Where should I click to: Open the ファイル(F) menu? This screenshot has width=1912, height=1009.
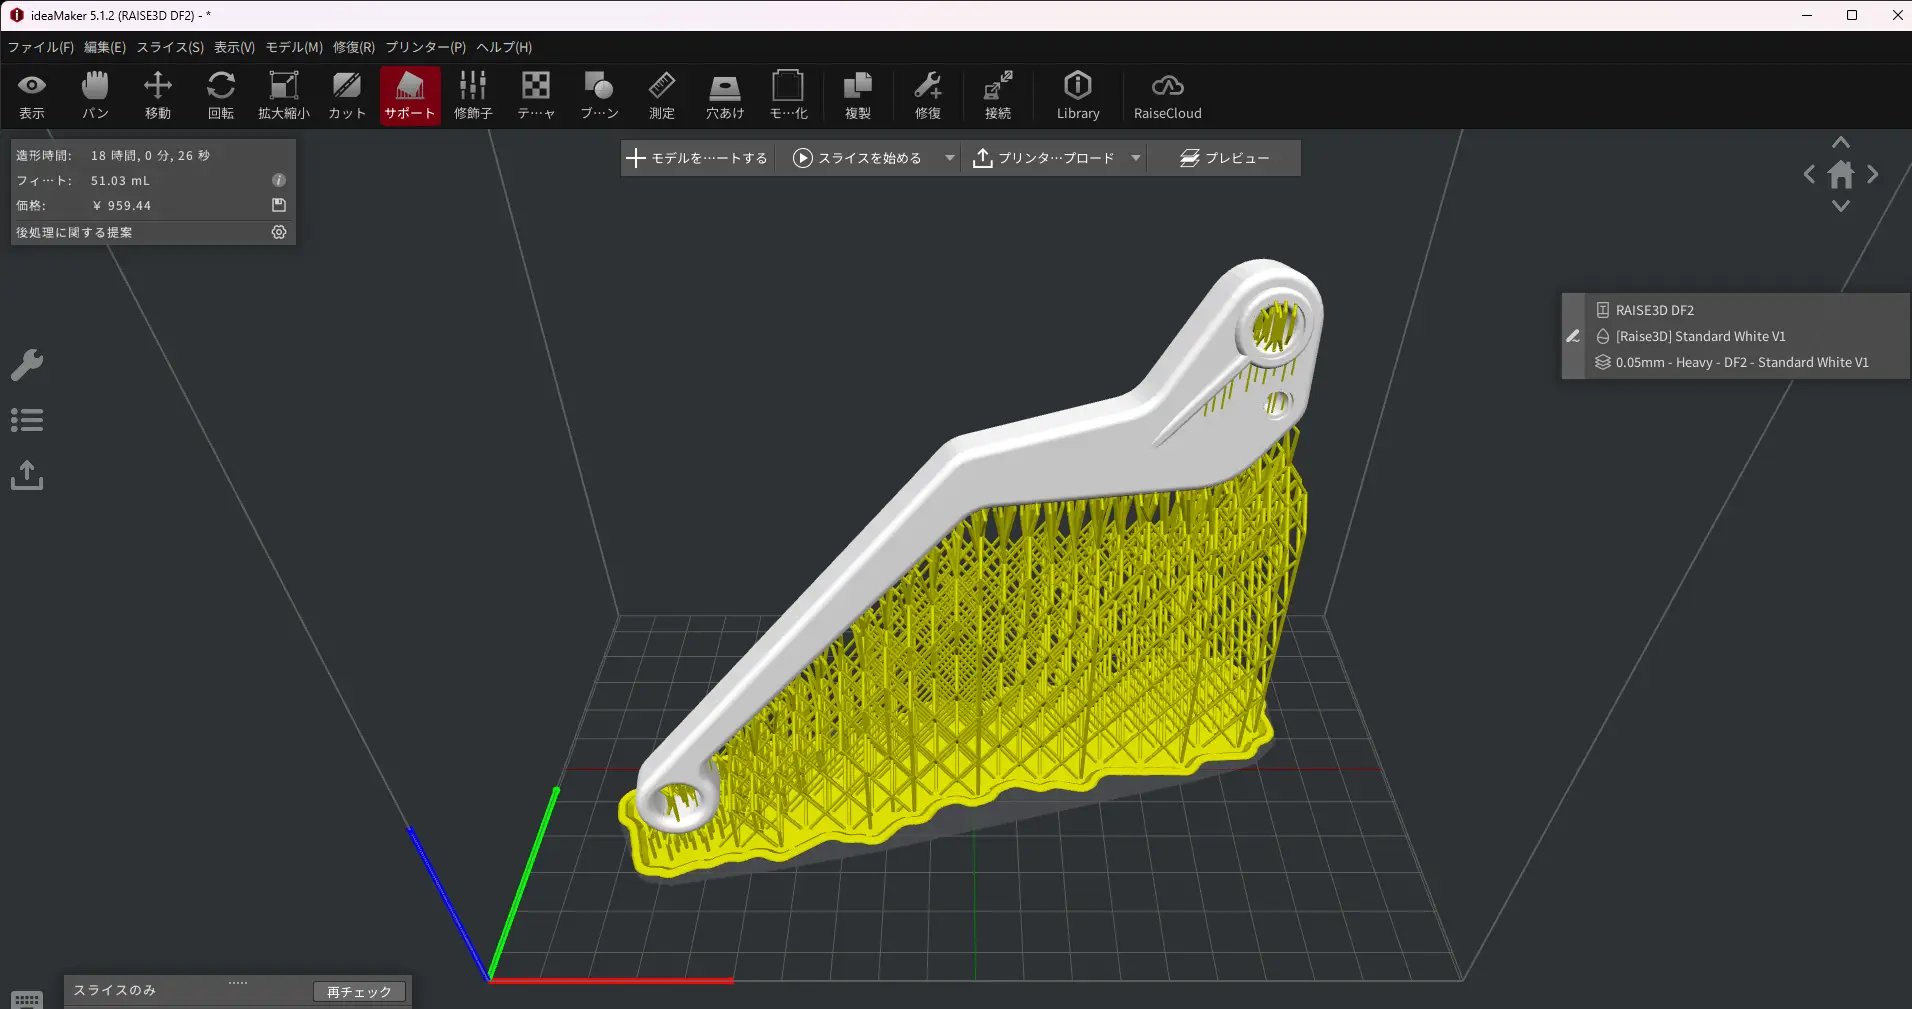click(x=40, y=47)
